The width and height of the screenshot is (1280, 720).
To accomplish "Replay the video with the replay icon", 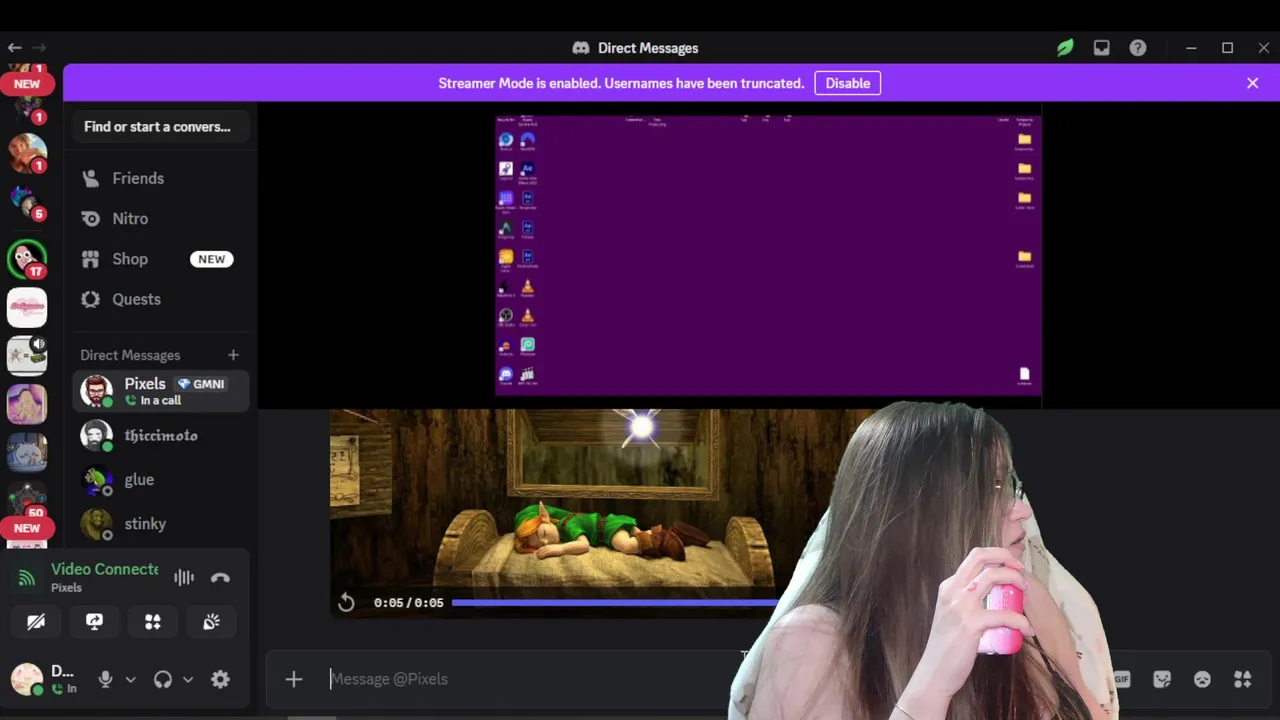I will [346, 602].
